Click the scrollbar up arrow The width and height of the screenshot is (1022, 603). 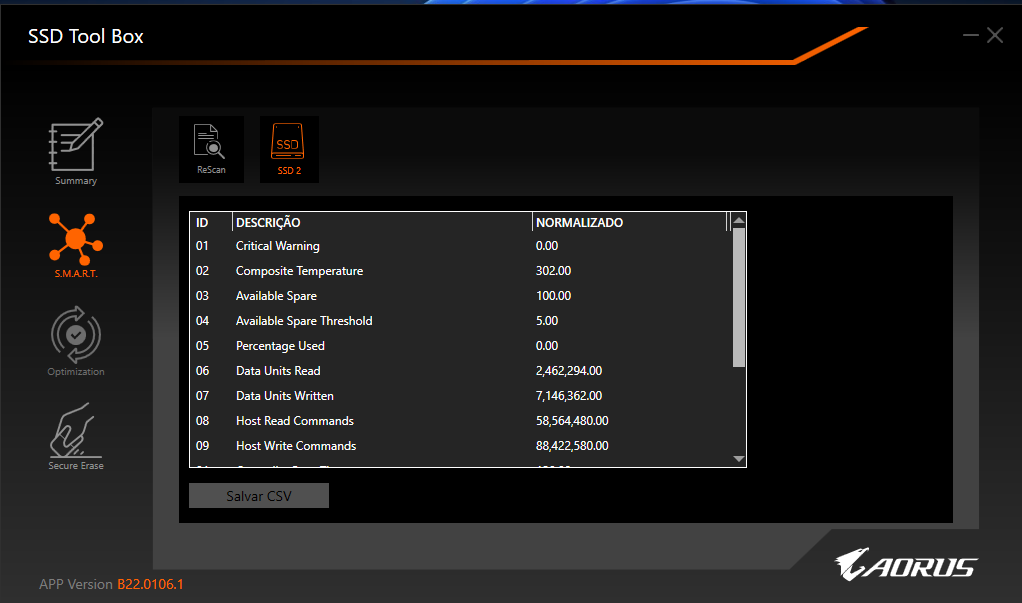click(738, 218)
